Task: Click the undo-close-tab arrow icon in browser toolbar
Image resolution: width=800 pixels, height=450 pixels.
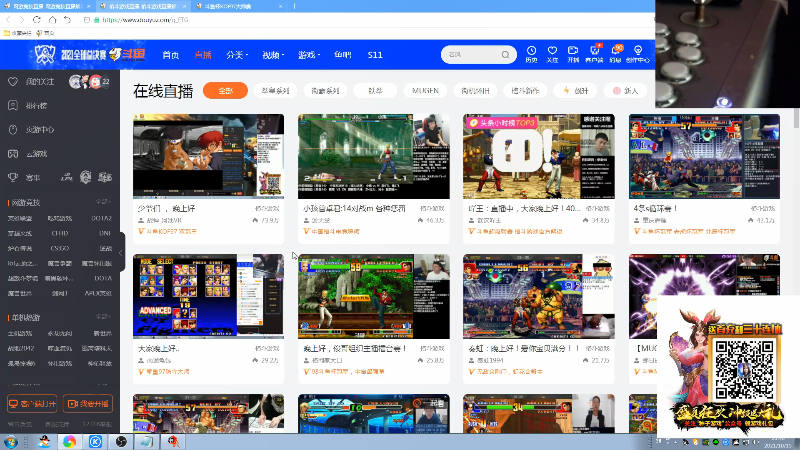Action: [x=67, y=19]
